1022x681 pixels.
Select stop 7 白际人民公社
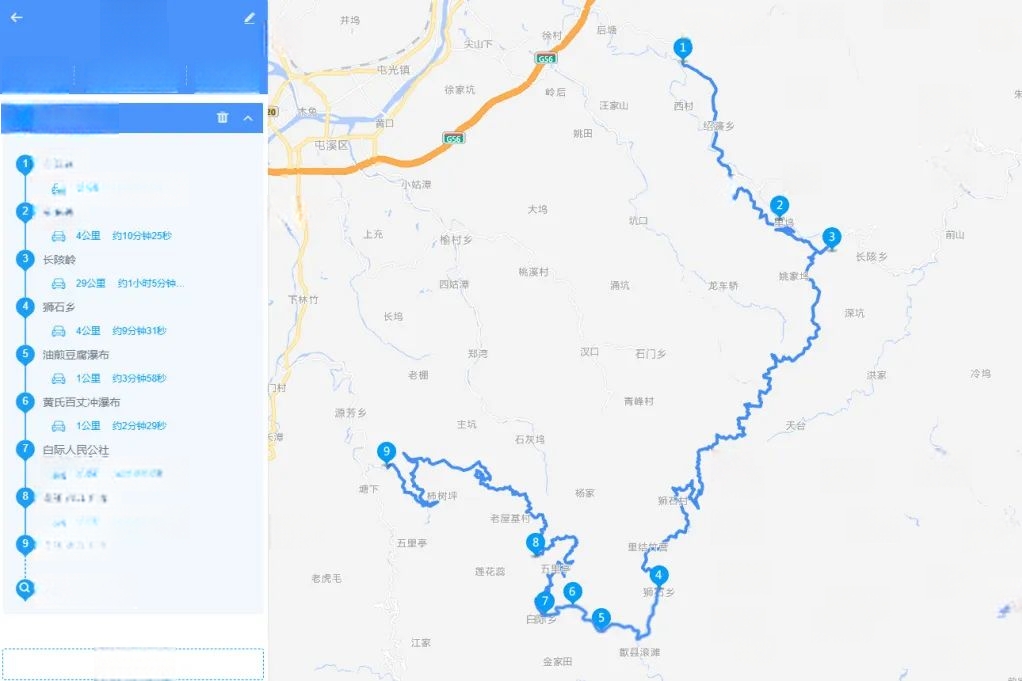point(76,450)
